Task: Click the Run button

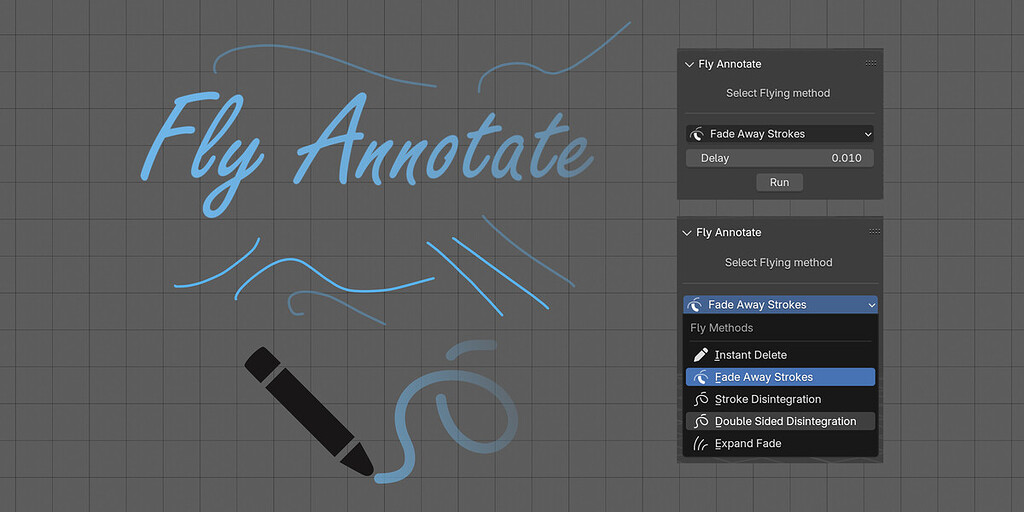Action: point(779,182)
